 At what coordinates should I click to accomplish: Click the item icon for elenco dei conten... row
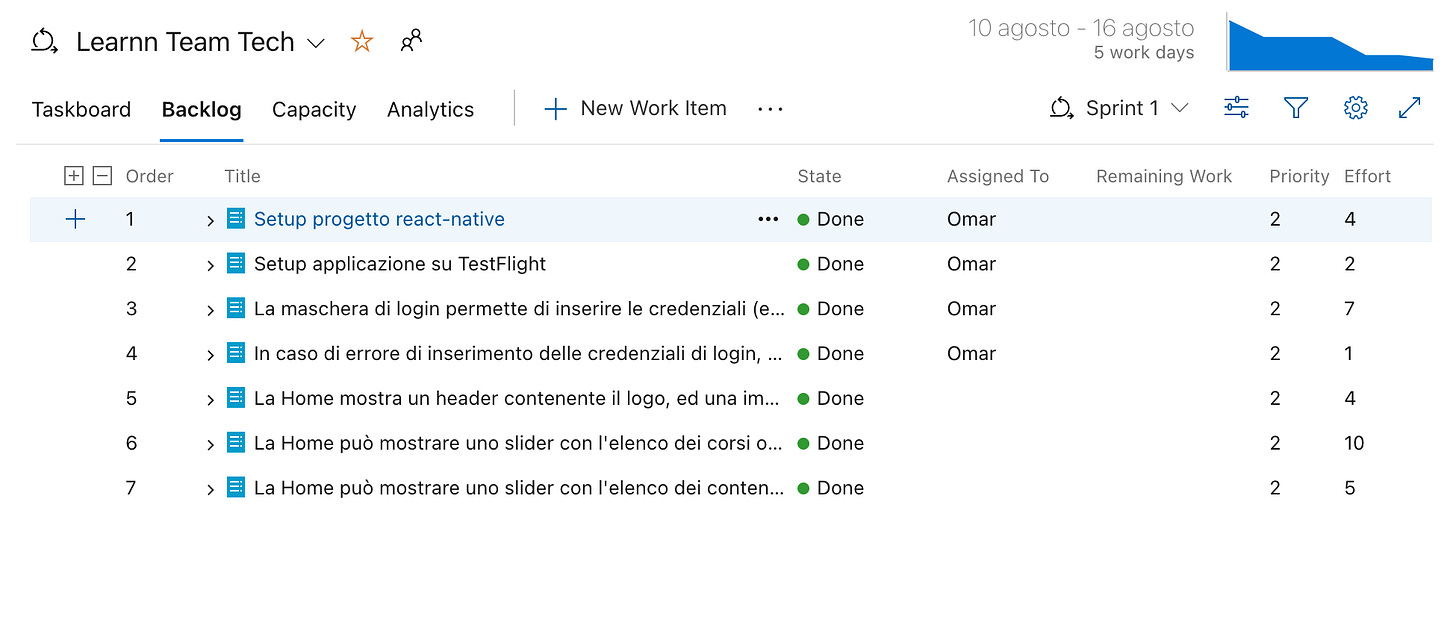coord(236,487)
